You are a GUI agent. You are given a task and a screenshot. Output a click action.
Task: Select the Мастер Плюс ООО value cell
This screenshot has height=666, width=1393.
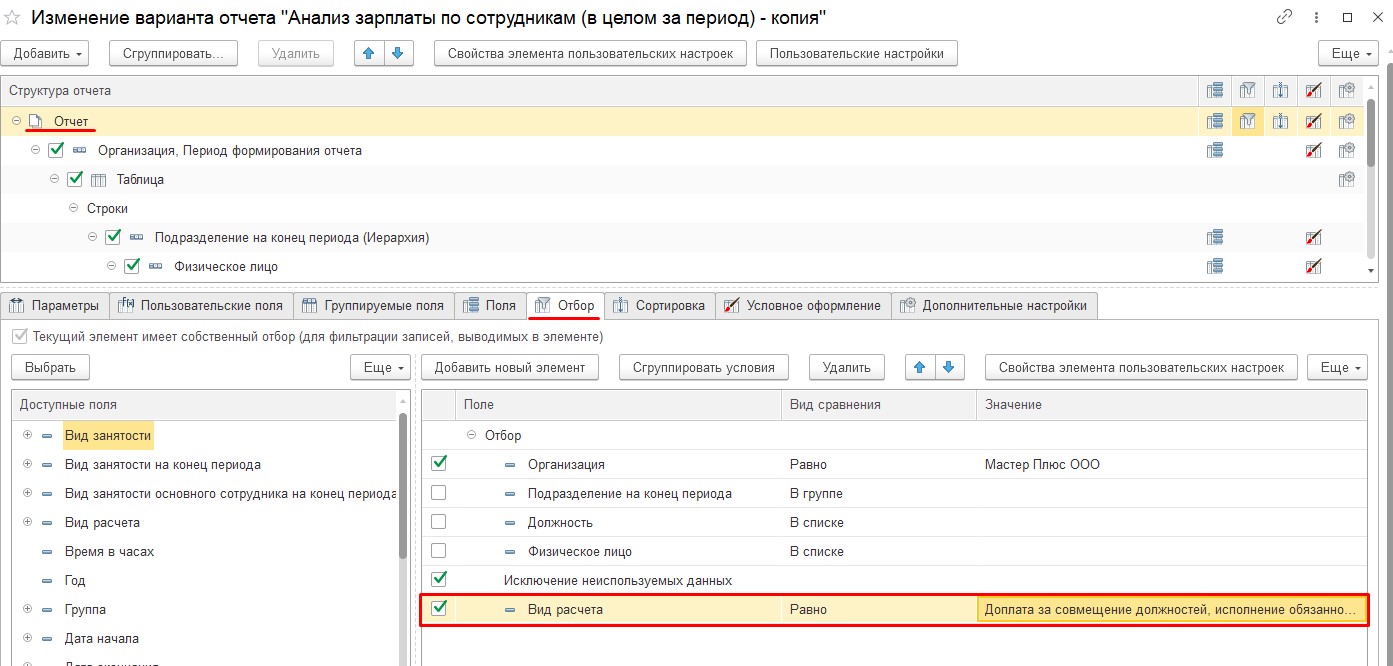tap(1171, 464)
